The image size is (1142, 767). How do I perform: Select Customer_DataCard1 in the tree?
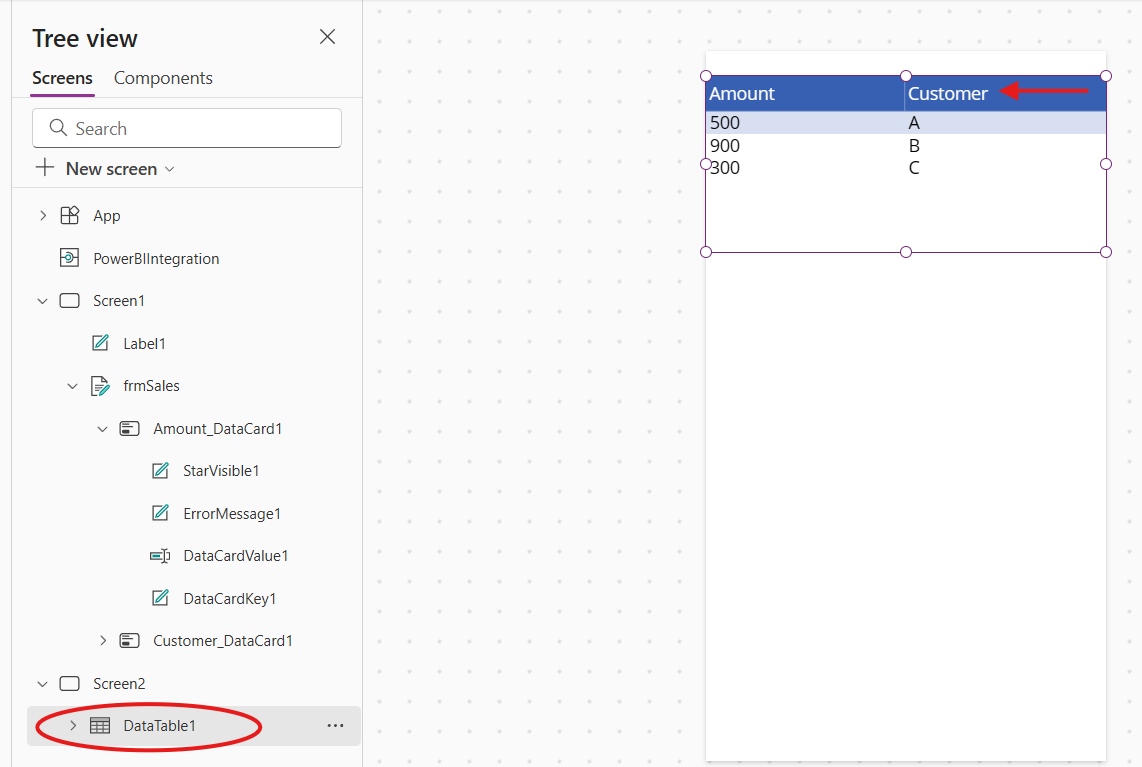[x=223, y=641]
